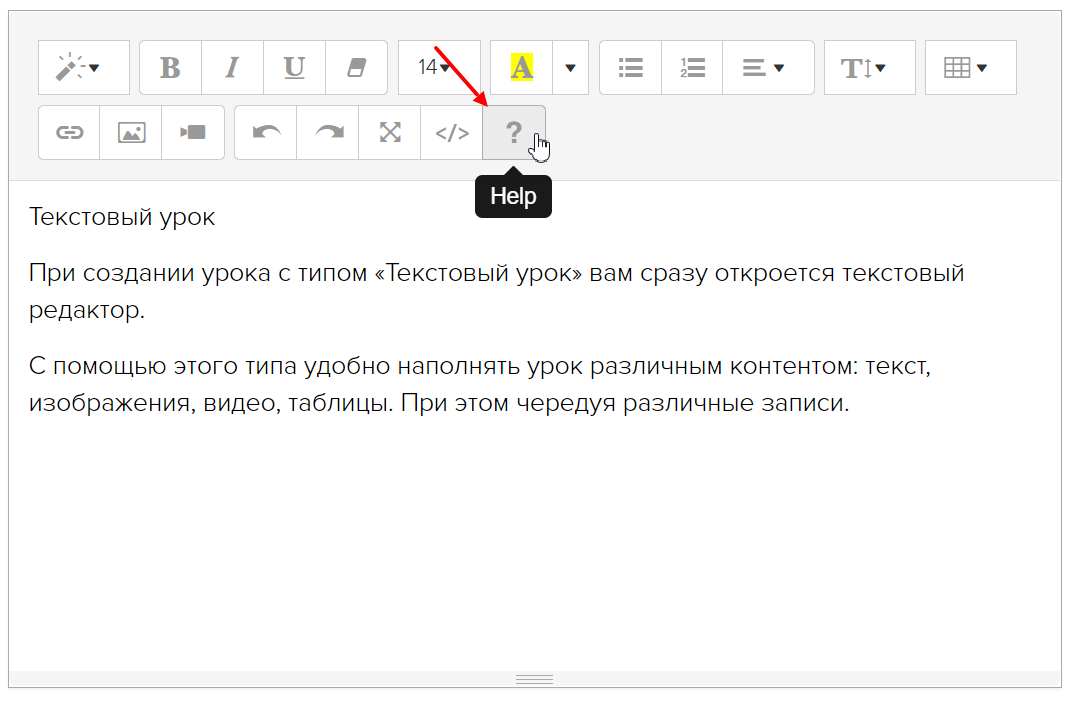Click the insert video icon
1070x725 pixels.
[193, 133]
